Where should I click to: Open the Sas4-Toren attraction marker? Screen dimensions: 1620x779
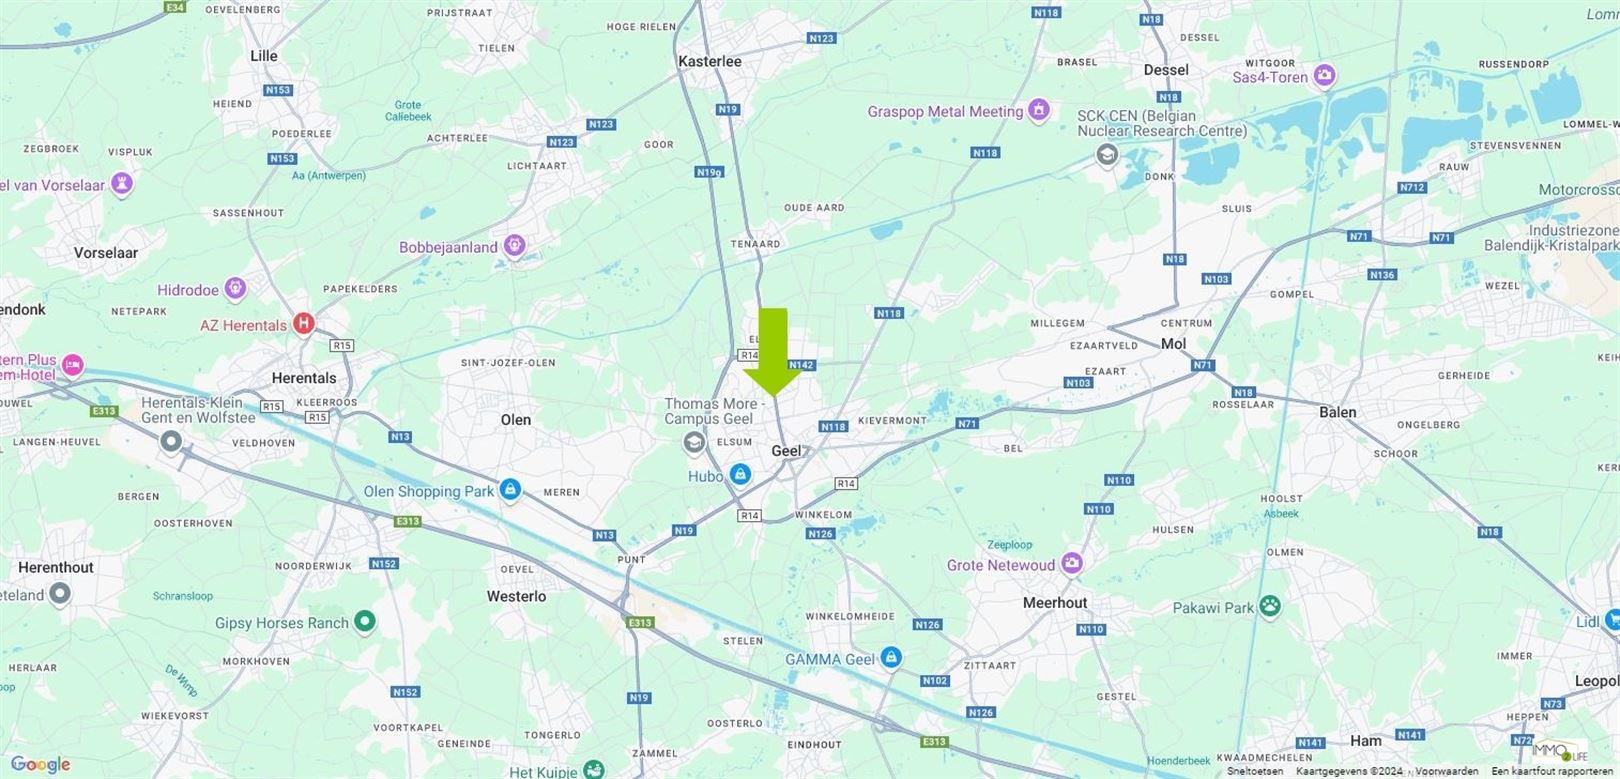tap(1325, 75)
